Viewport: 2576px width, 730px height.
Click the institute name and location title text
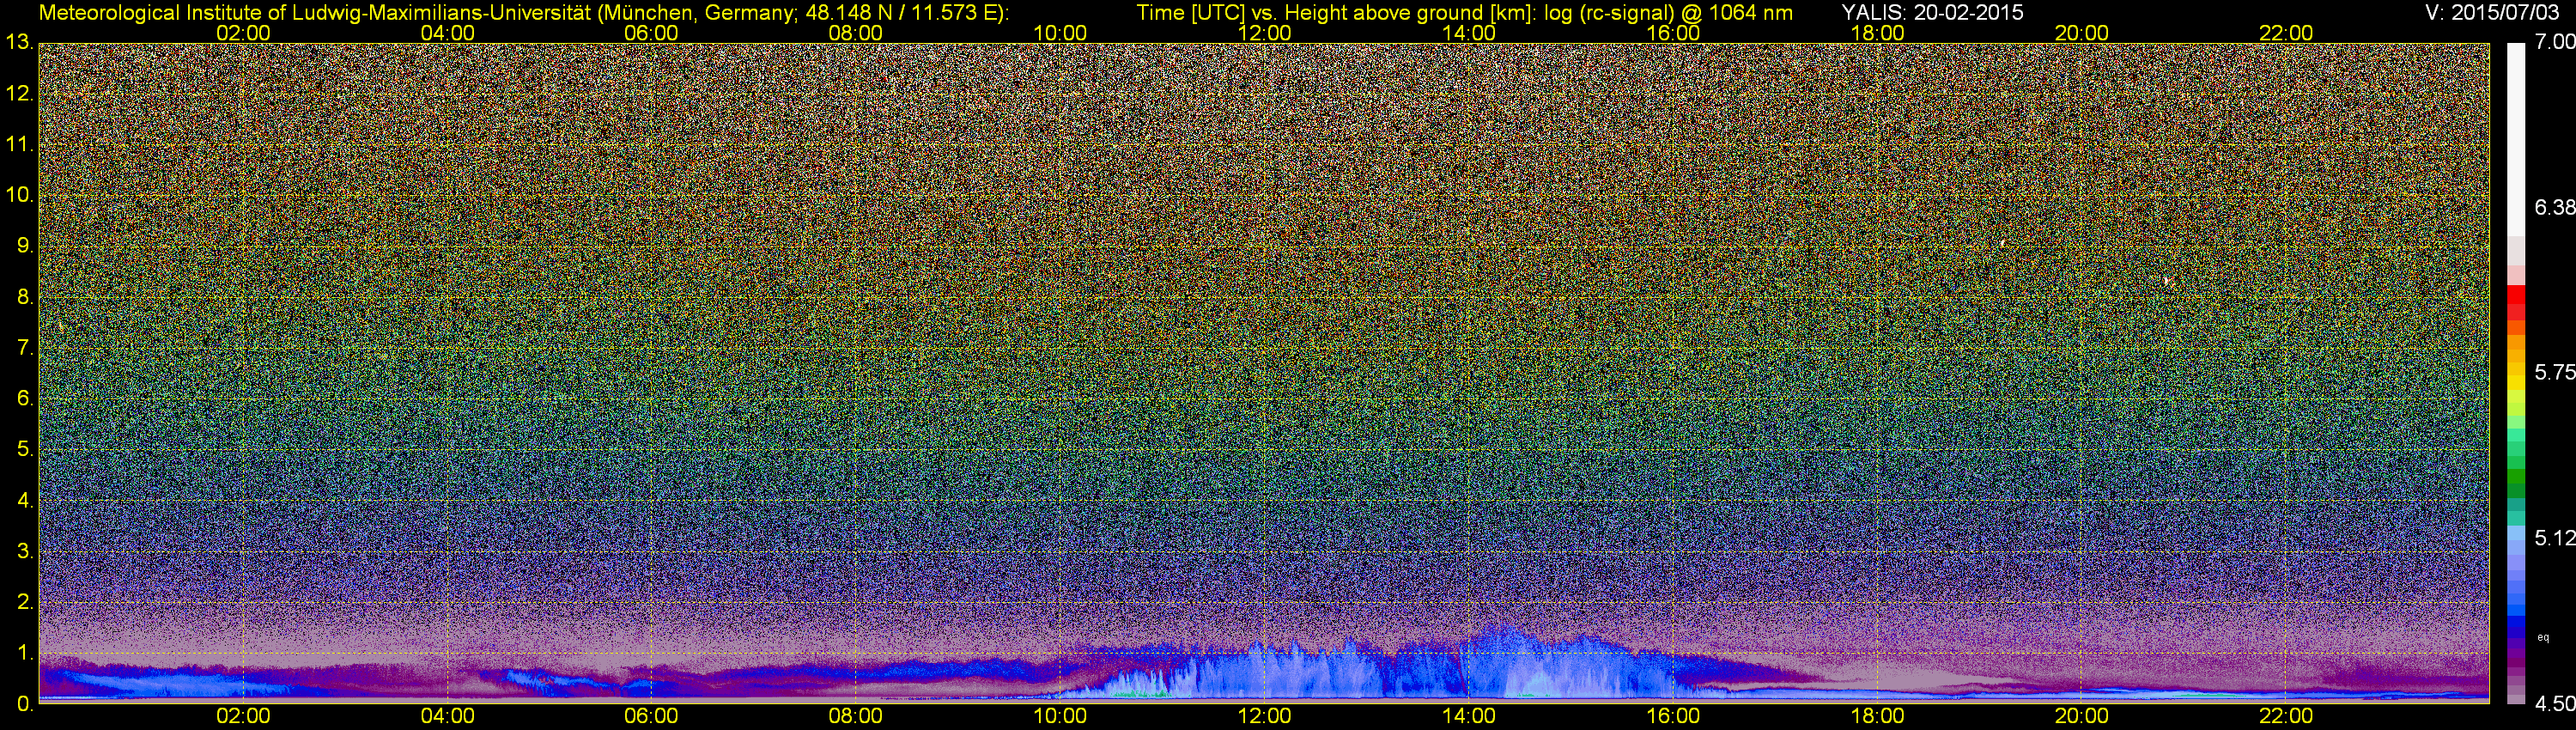523,12
